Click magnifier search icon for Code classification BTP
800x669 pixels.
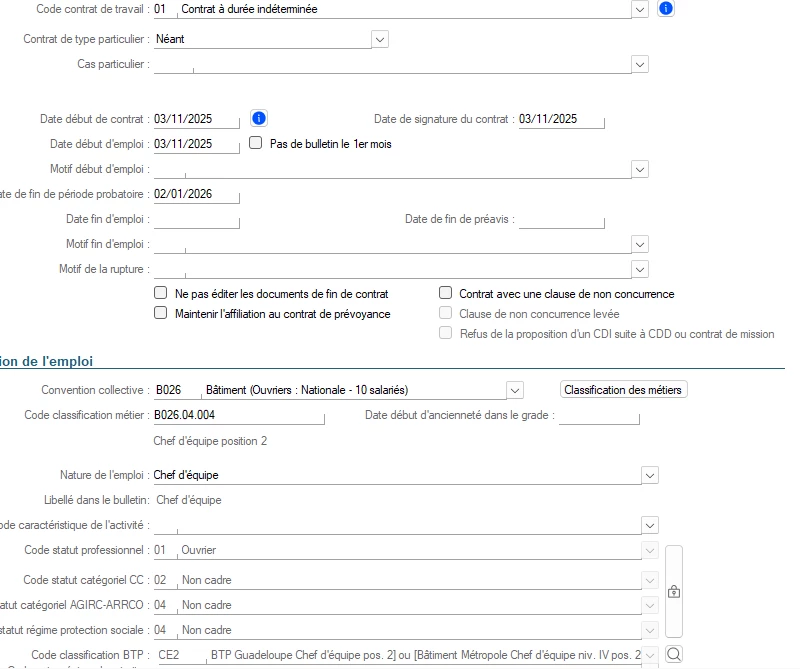point(674,654)
